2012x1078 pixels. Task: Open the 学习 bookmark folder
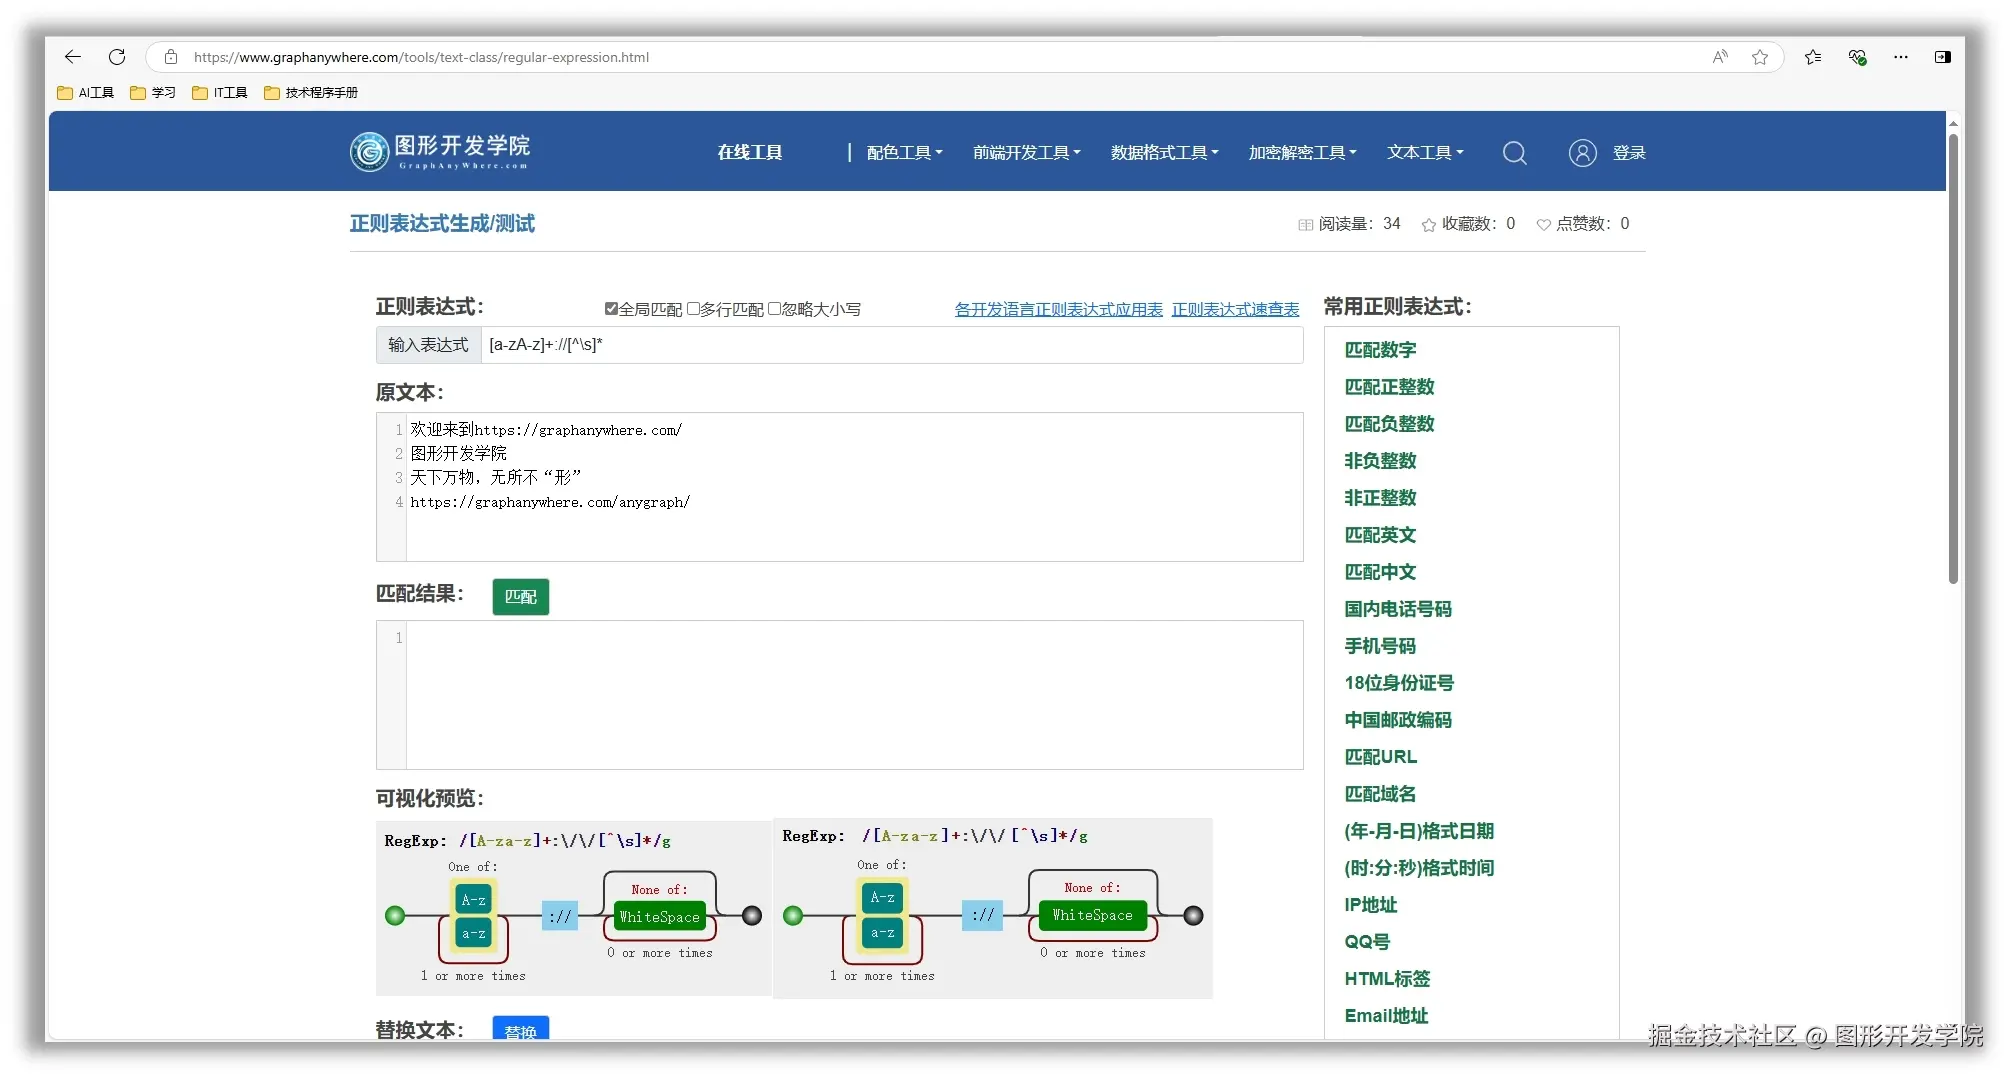(153, 93)
